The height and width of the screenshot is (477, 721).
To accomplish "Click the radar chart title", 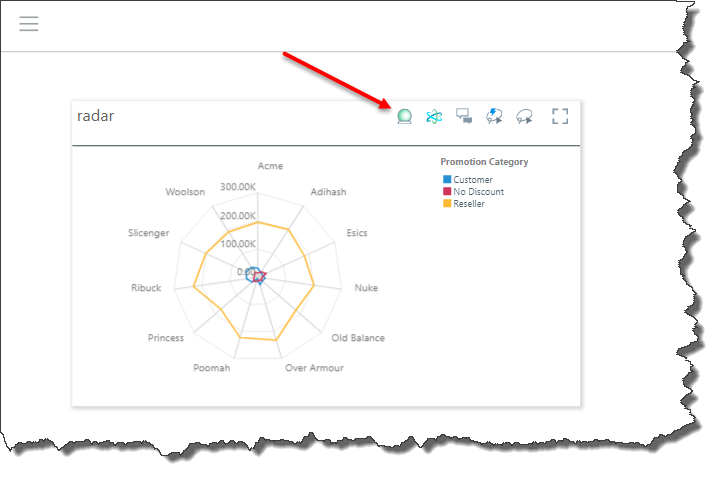I will point(96,116).
